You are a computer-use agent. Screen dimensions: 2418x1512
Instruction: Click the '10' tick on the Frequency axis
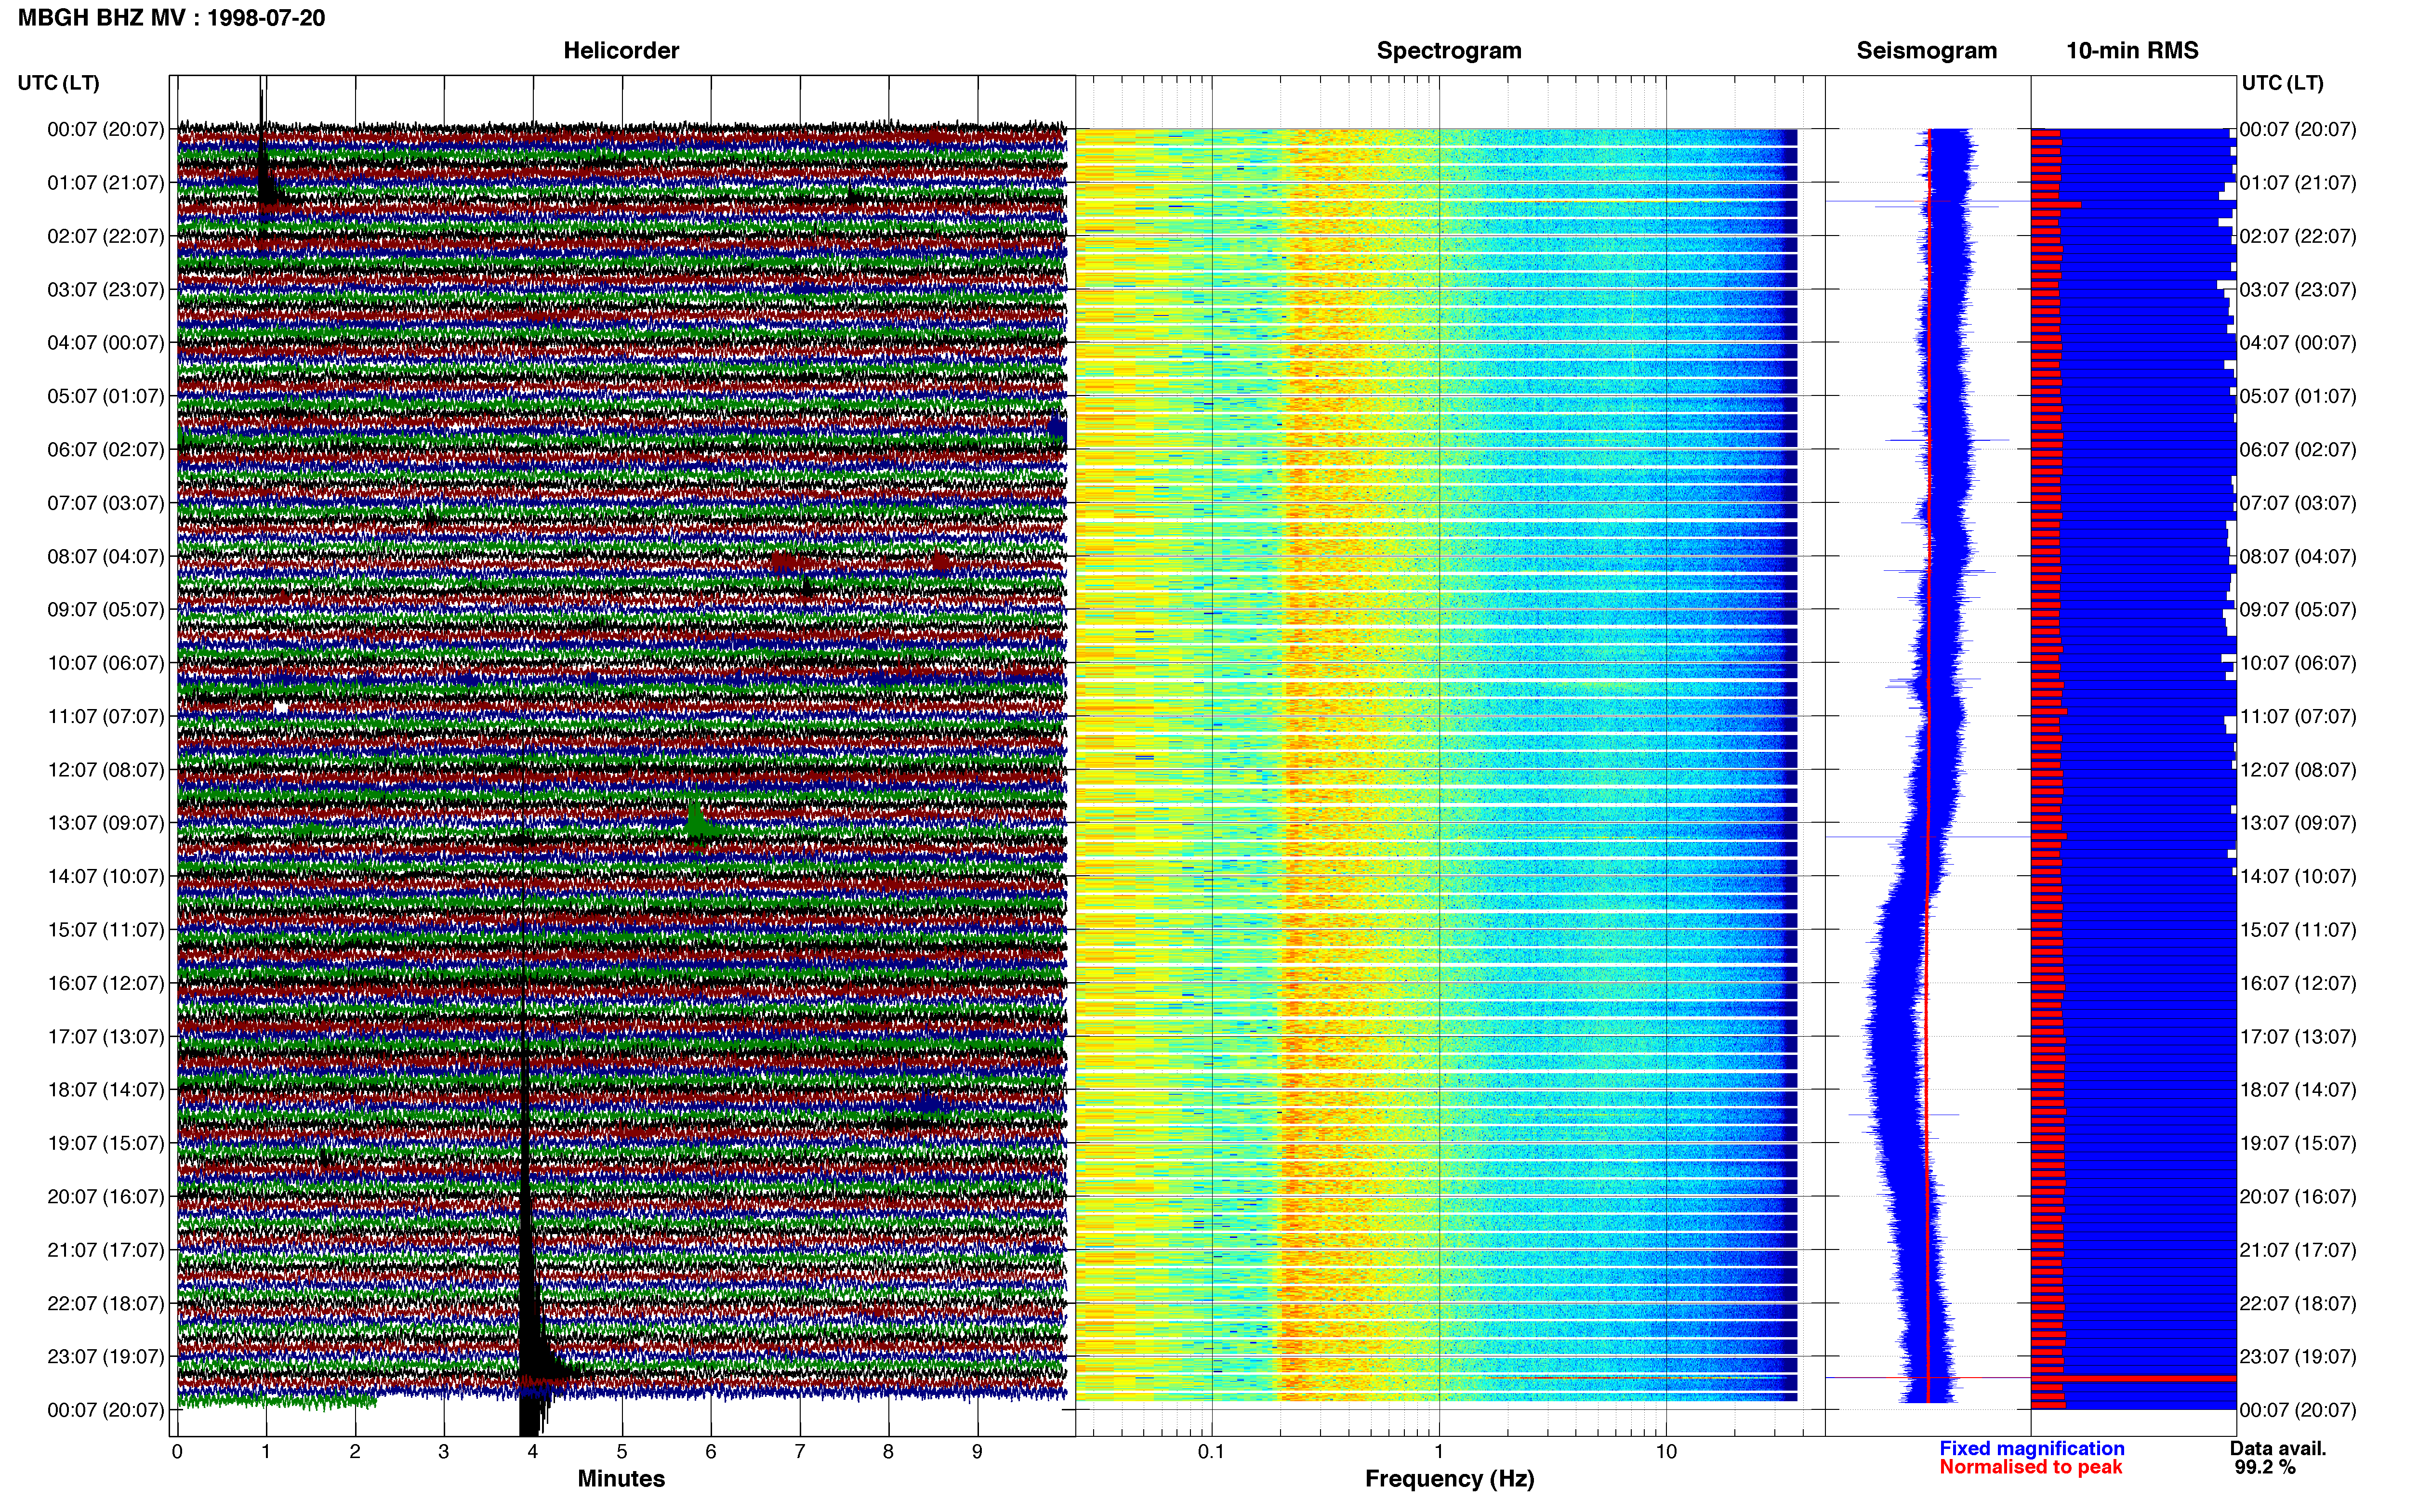click(1666, 1452)
